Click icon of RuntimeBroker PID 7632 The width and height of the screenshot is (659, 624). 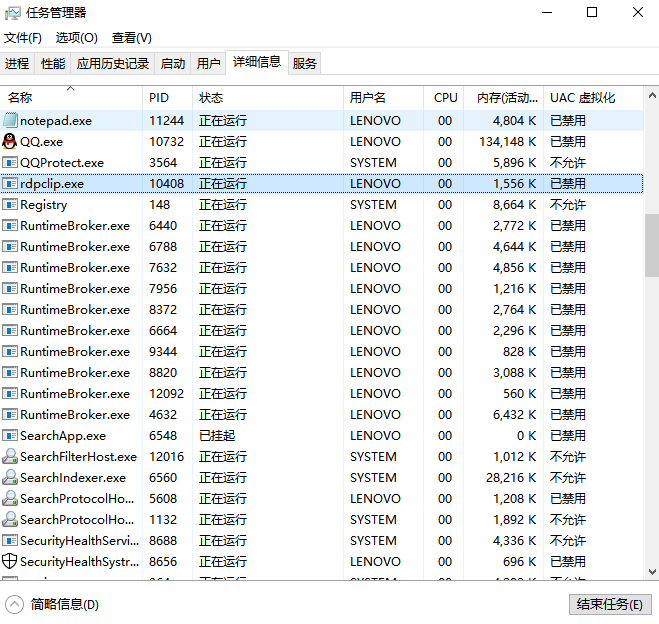coord(10,268)
